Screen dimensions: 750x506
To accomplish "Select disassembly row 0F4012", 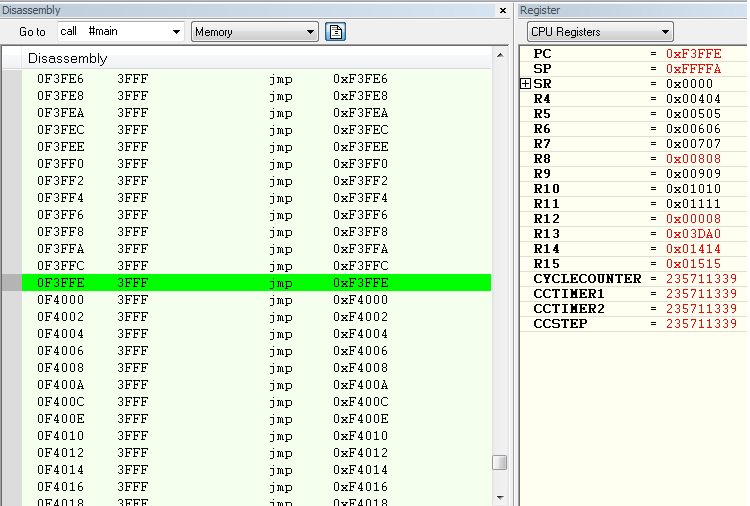I will pos(256,452).
